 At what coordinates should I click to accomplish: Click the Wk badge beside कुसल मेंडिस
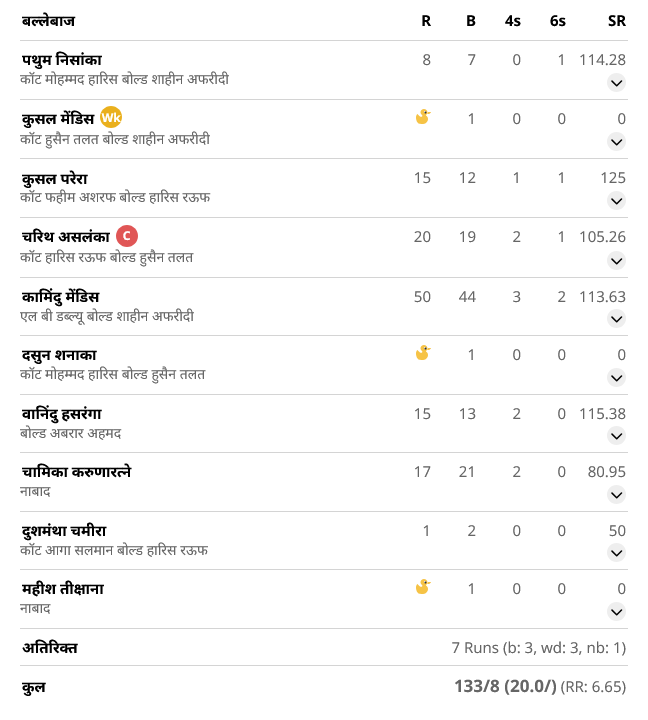click(111, 118)
